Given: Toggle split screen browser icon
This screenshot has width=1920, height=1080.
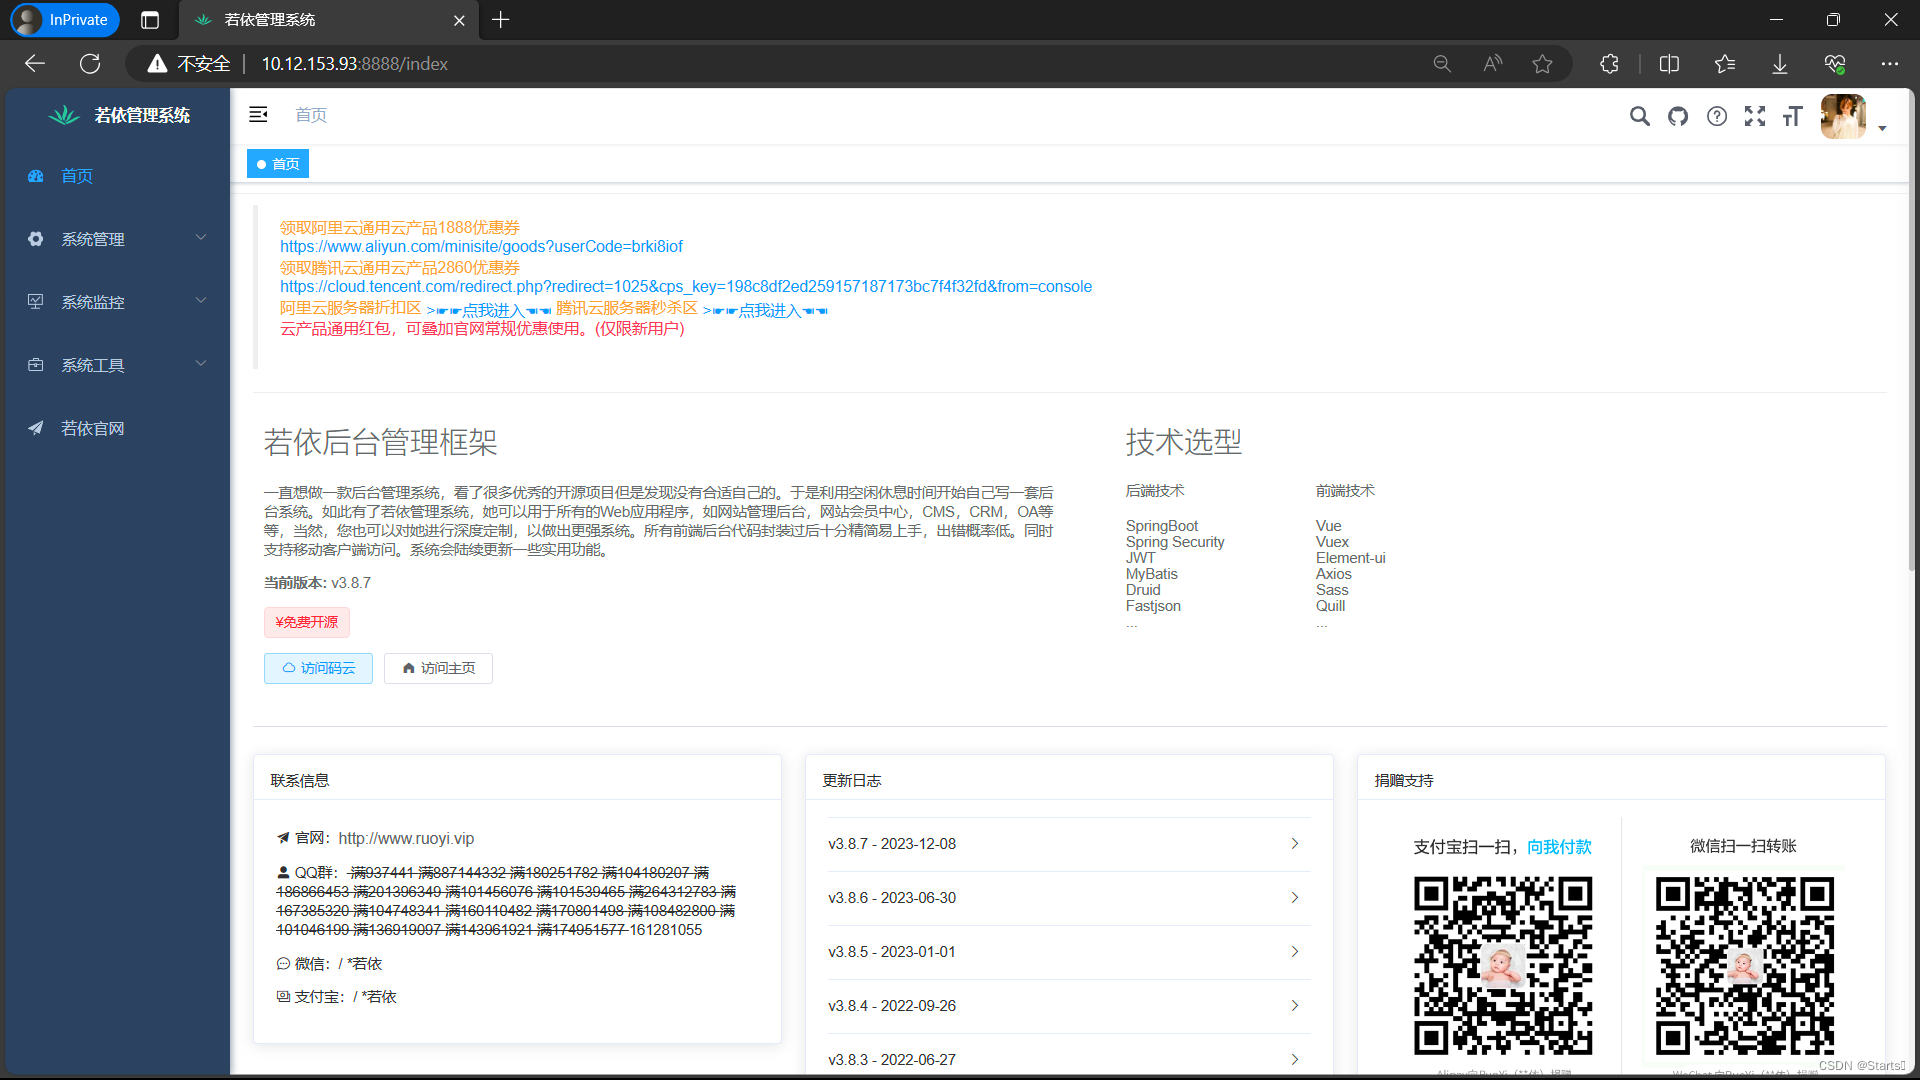Looking at the screenshot, I should [x=1669, y=64].
